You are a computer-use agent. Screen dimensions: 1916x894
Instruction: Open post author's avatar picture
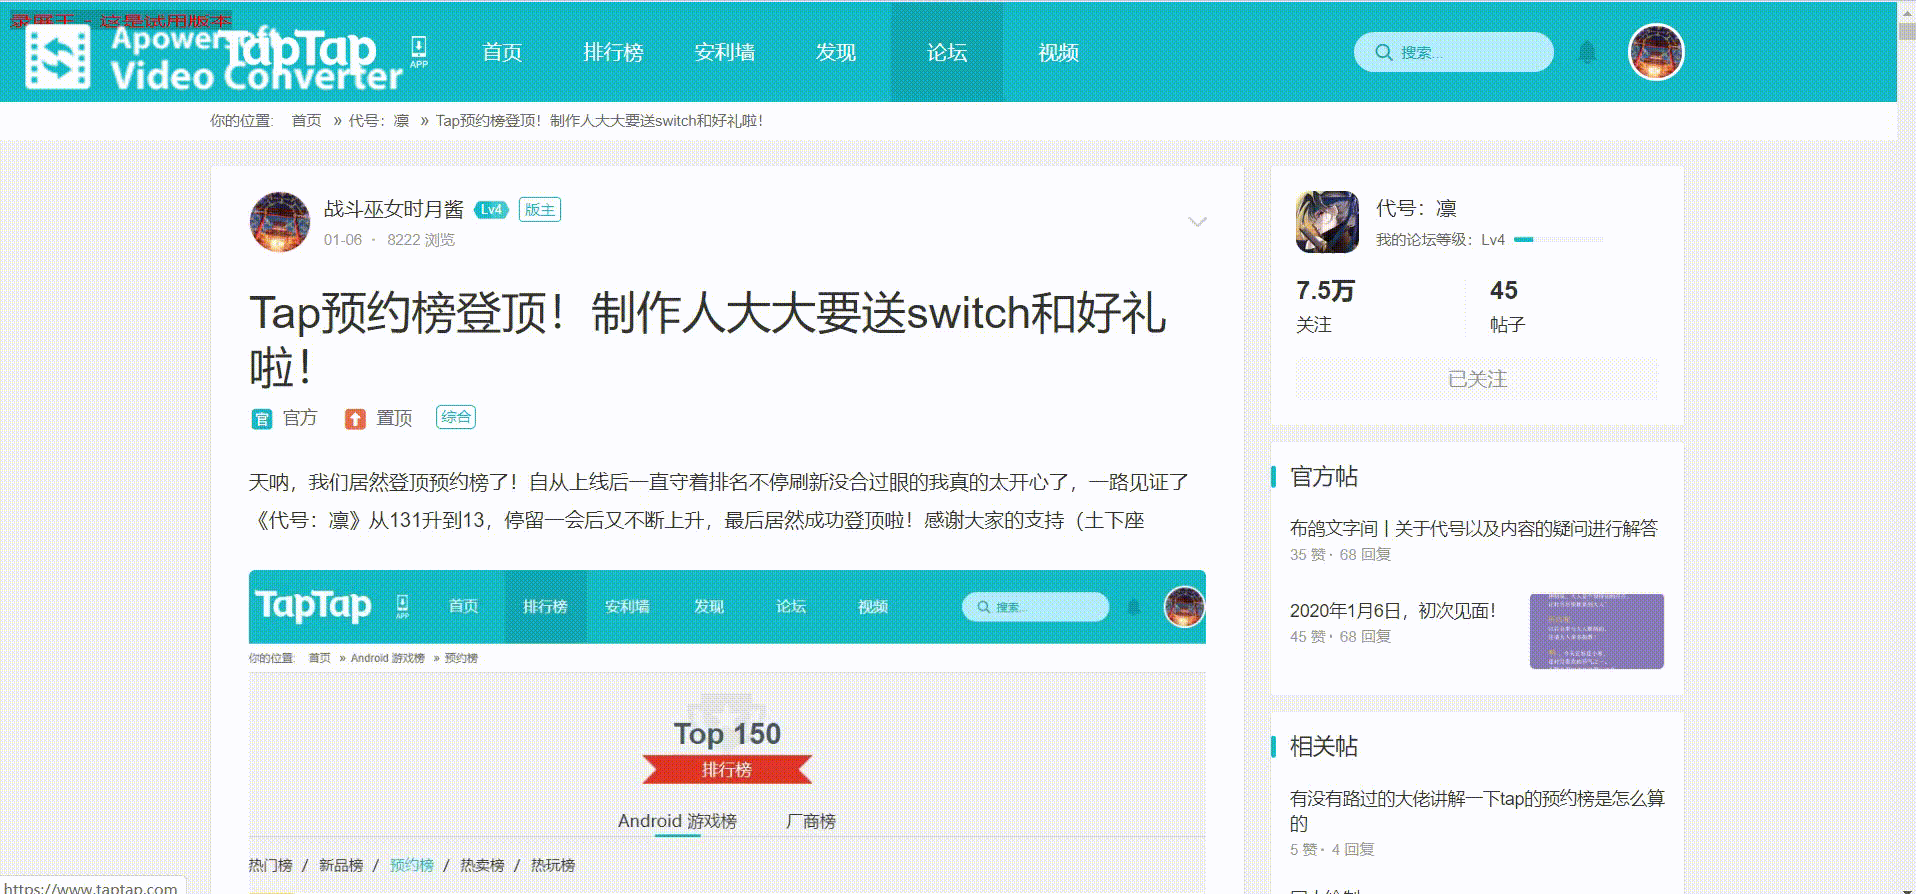(x=280, y=222)
